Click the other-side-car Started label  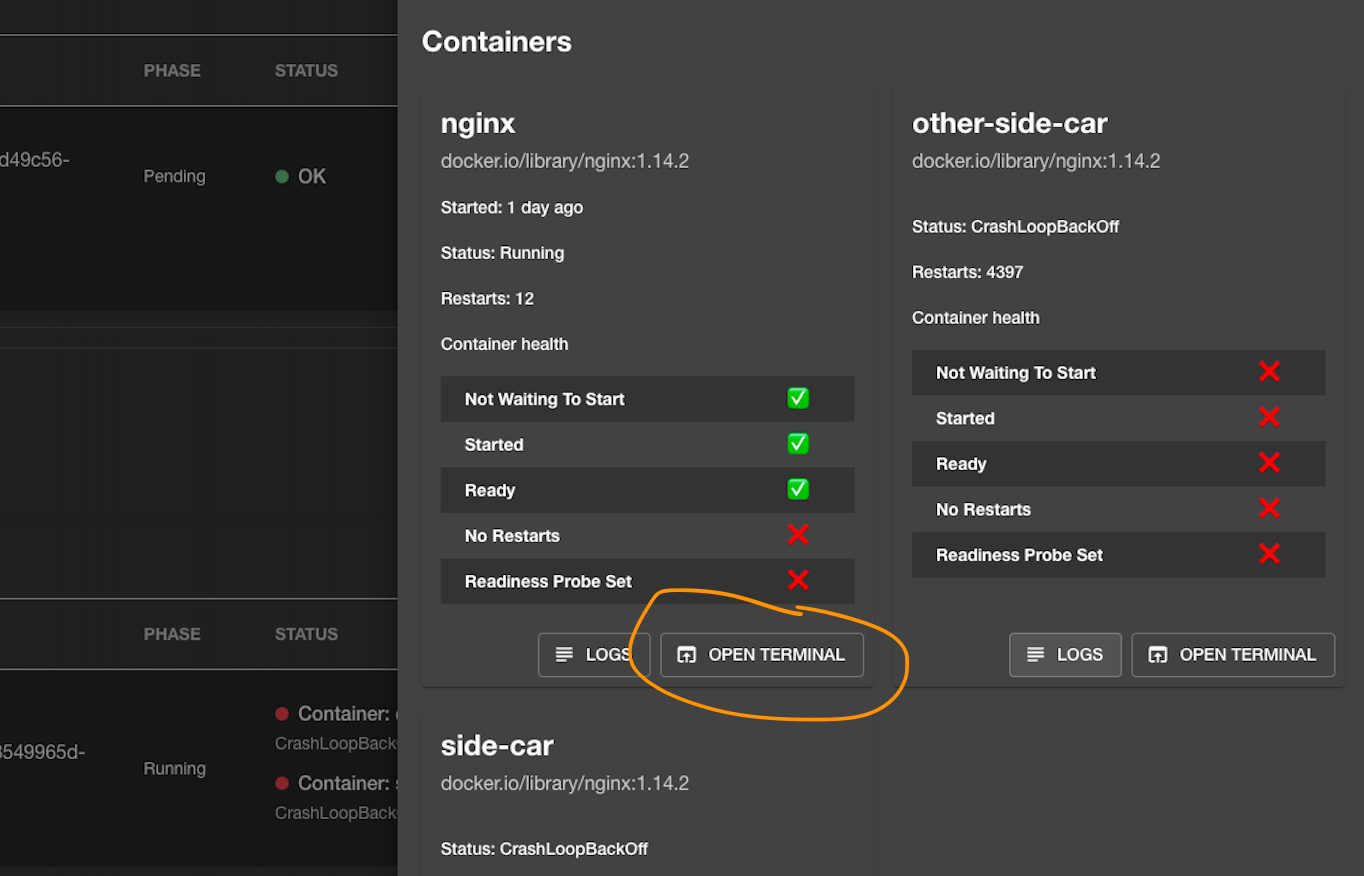coord(965,419)
